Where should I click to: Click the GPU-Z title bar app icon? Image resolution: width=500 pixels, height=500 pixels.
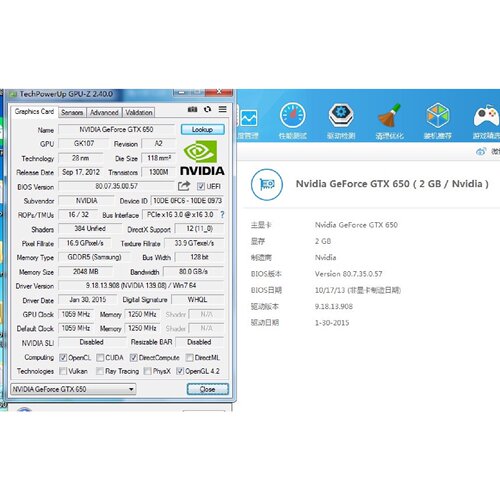tap(13, 94)
